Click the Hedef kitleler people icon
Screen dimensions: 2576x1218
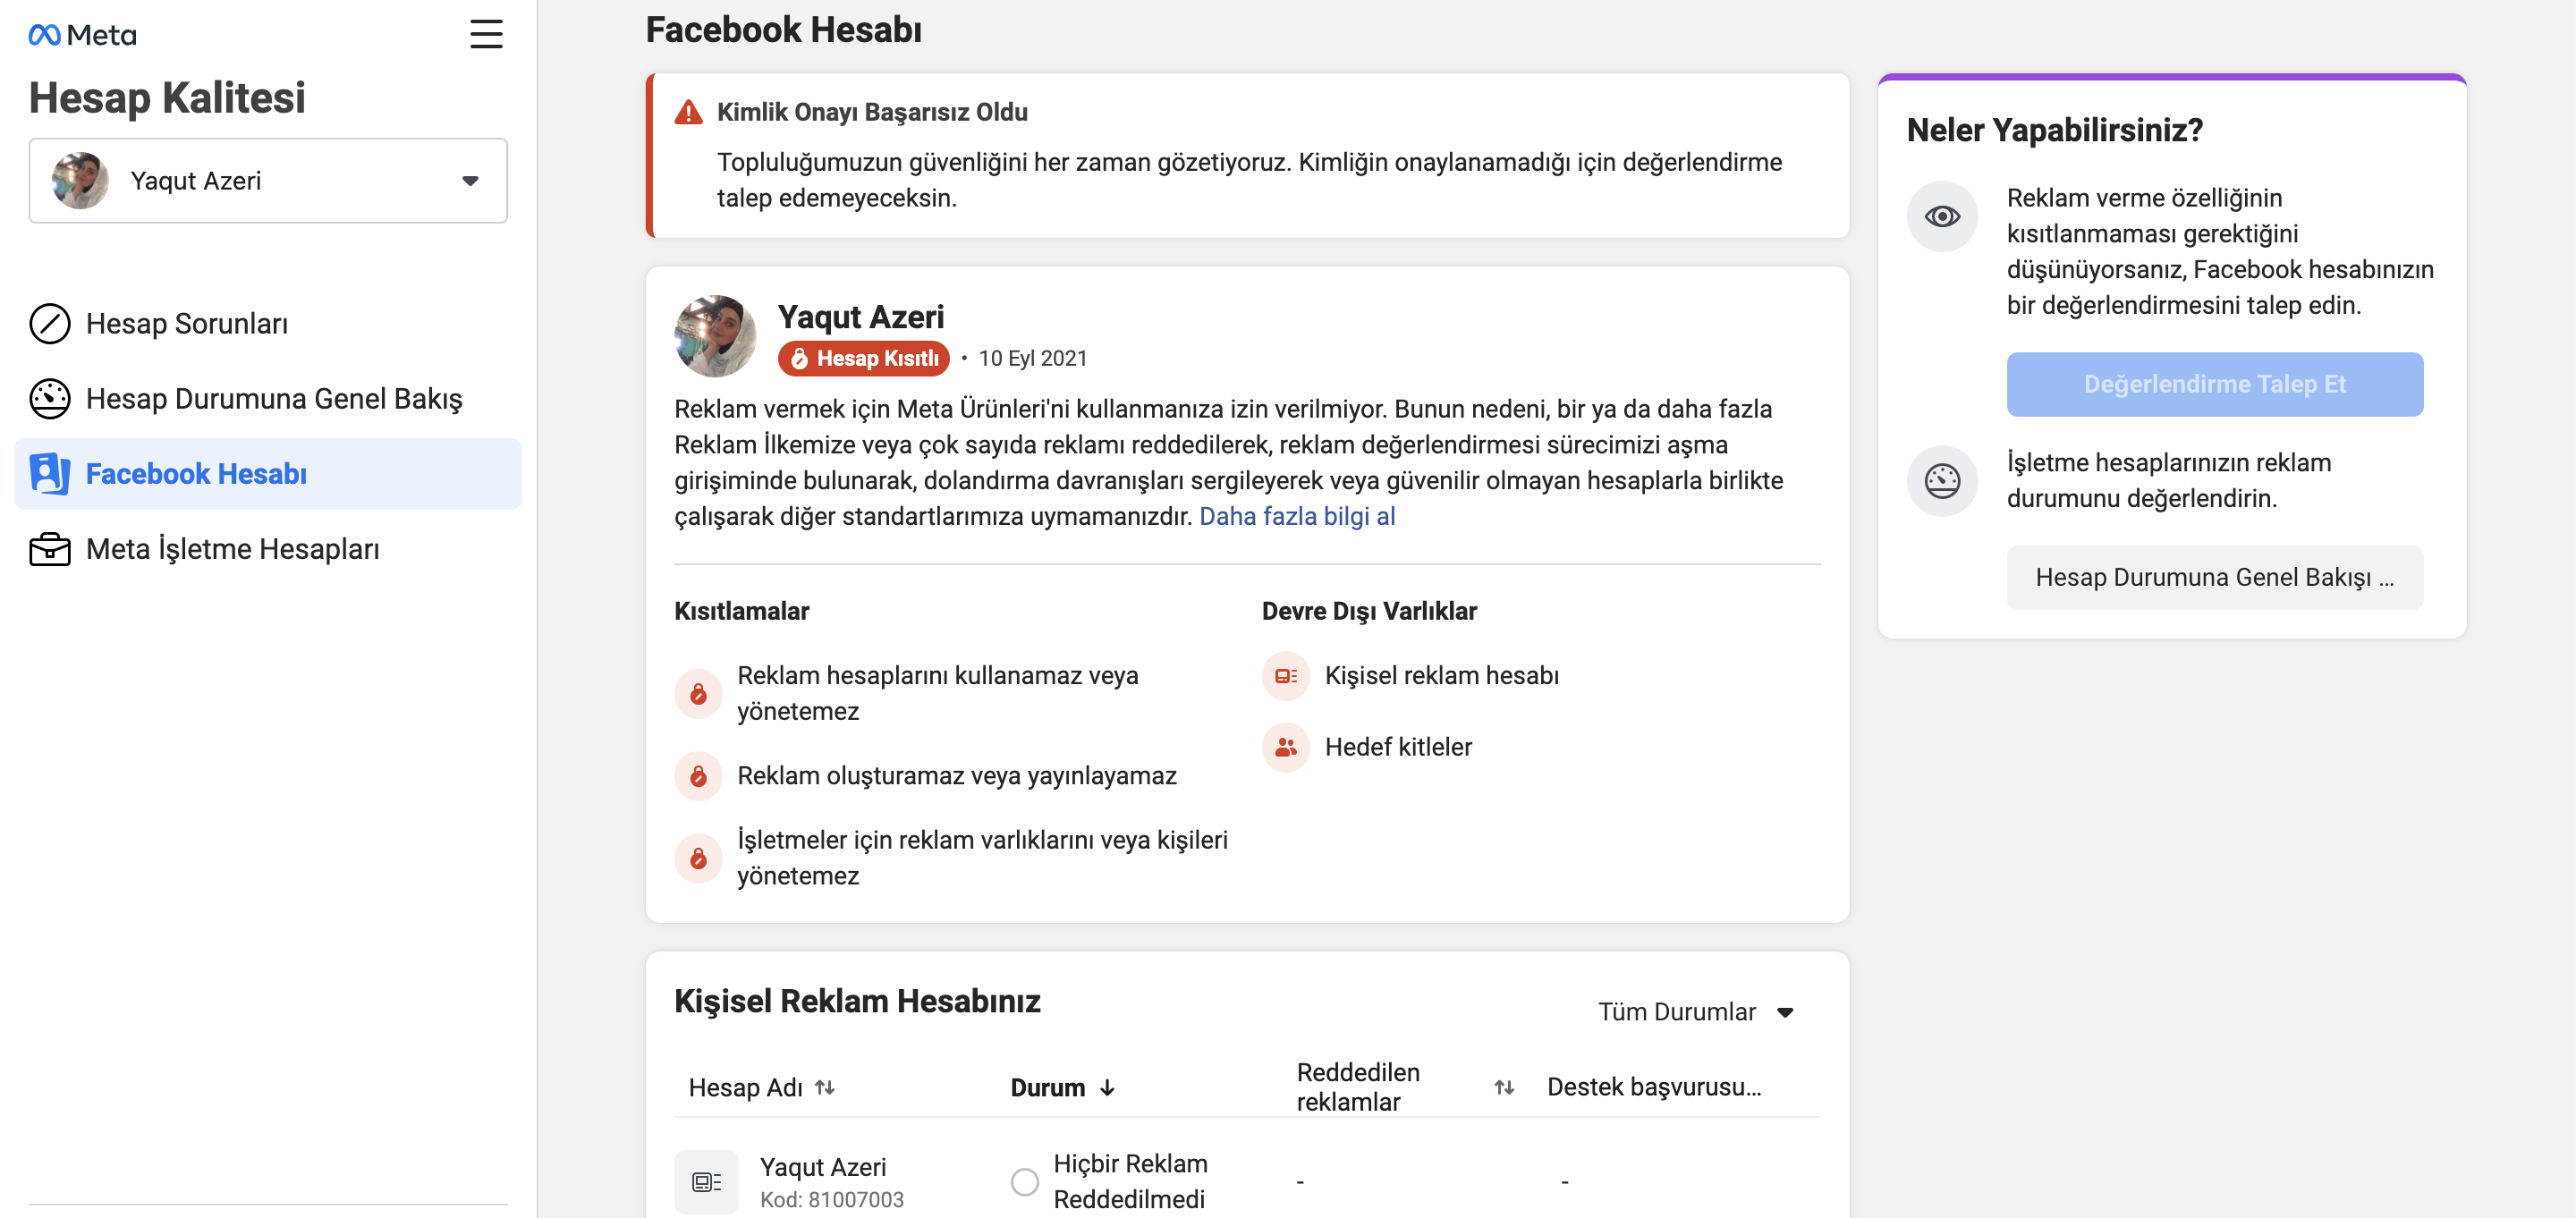click(x=1286, y=747)
